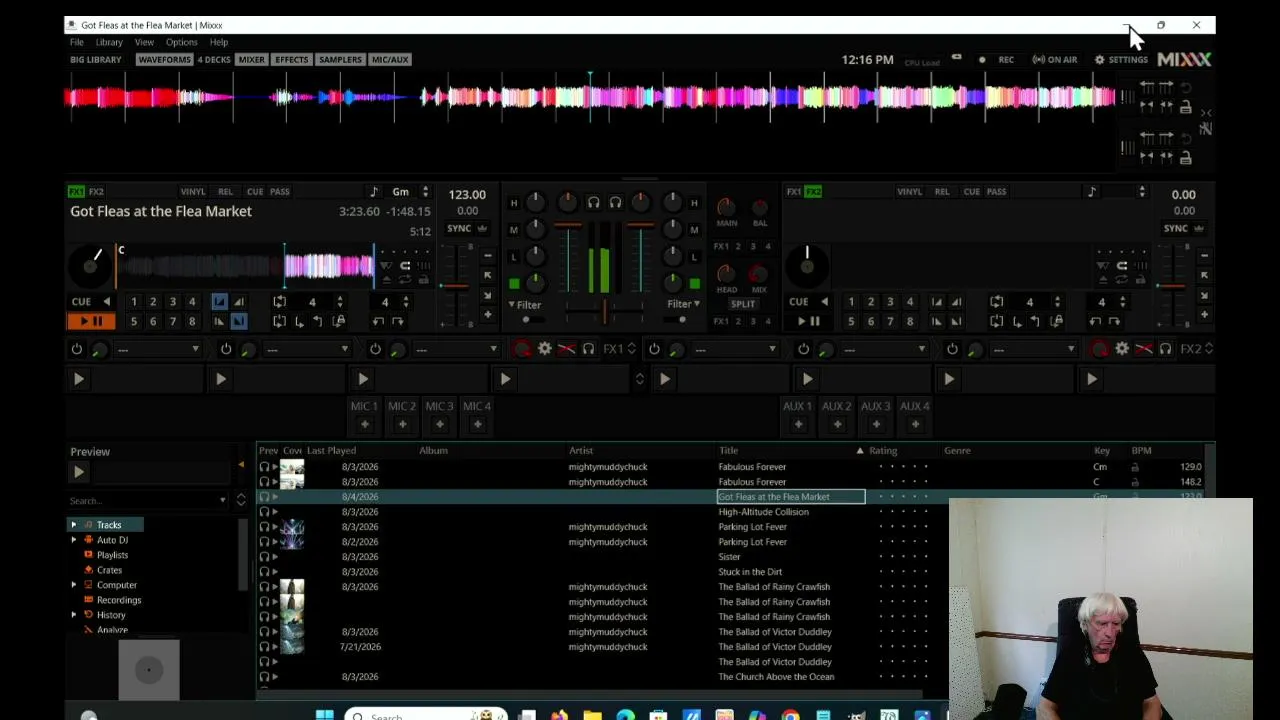Expand the left channel Filter dropdown
The height and width of the screenshot is (720, 1280).
(525, 304)
